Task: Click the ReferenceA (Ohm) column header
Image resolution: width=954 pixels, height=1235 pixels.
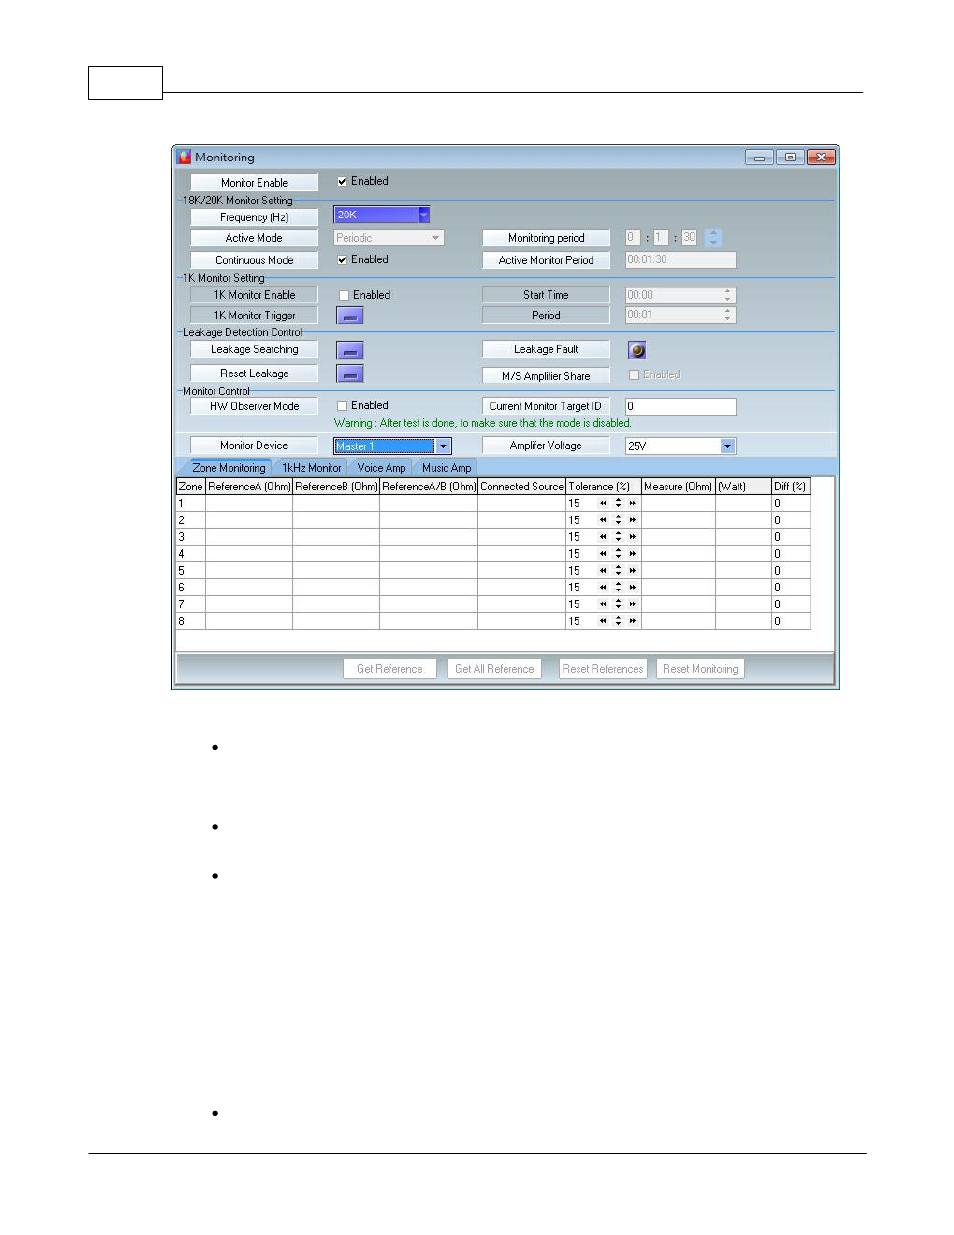Action: 249,487
